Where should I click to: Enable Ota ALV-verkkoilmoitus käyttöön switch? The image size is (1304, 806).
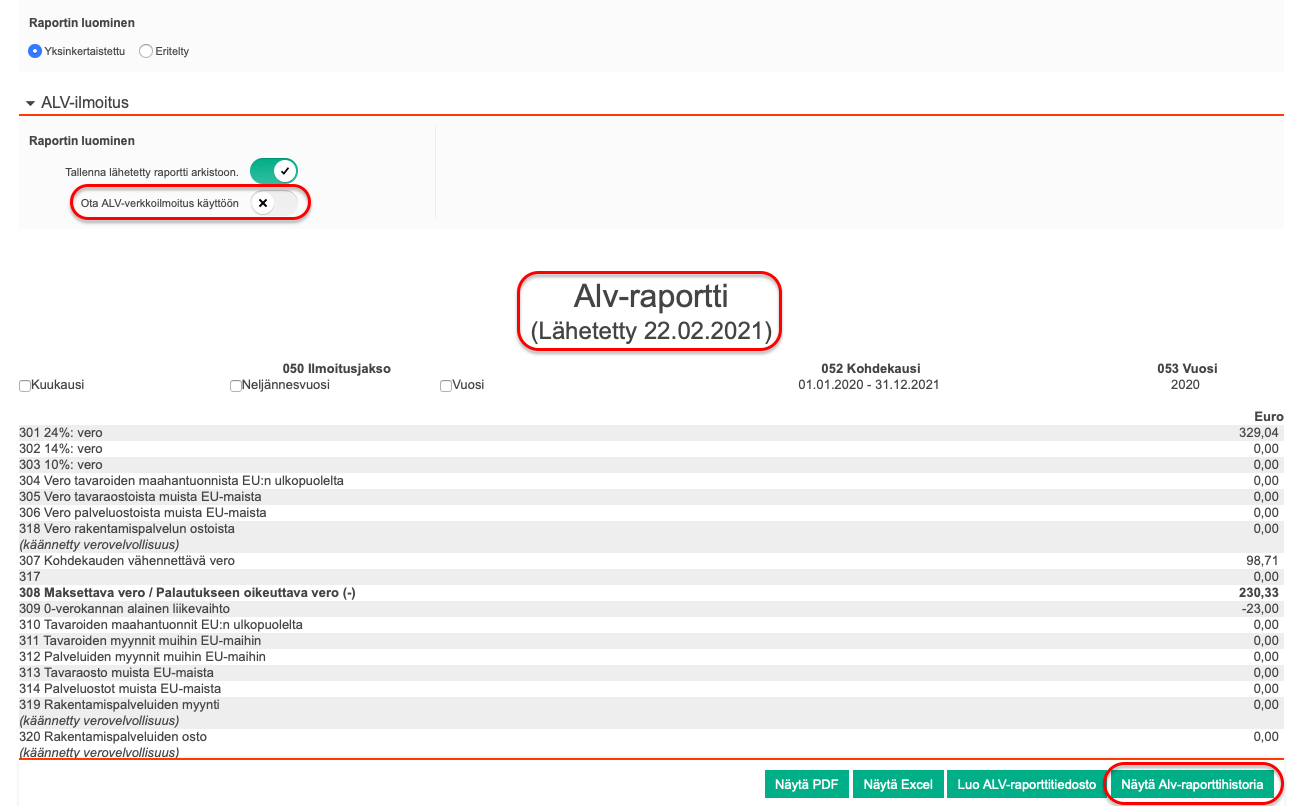pyautogui.click(x=273, y=203)
